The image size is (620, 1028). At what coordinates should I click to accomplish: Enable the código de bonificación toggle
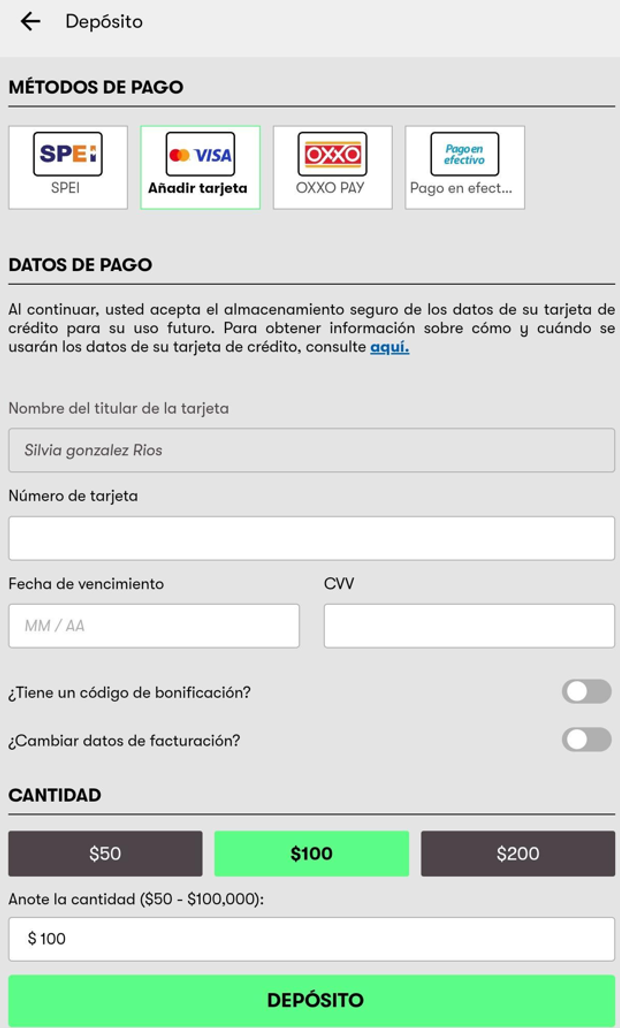586,691
